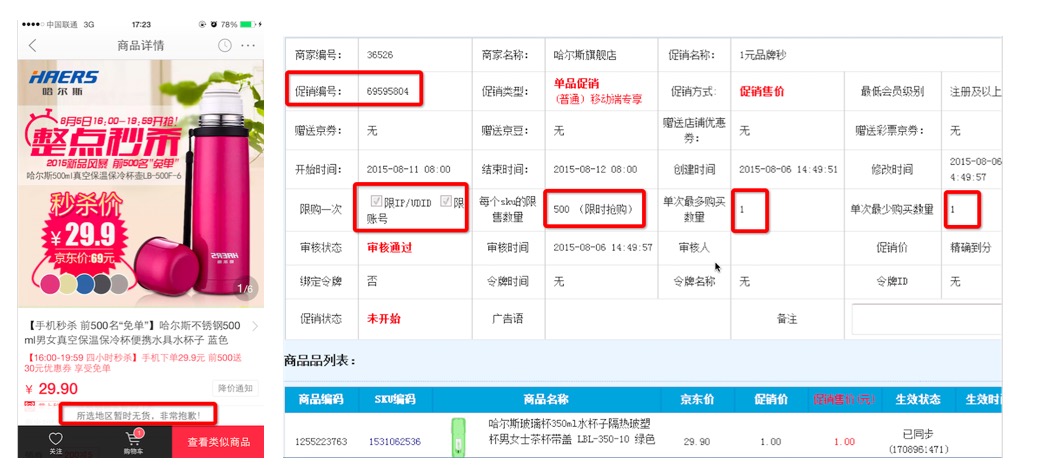The image size is (1043, 476).
Task: Click the 令牌ID label
Action: [892, 281]
